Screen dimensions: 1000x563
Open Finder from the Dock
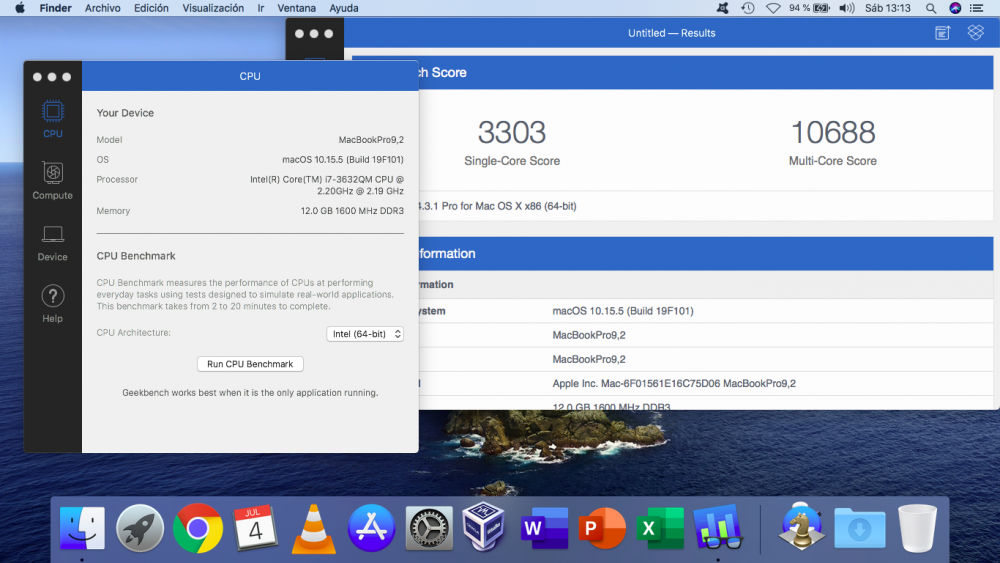coord(82,528)
